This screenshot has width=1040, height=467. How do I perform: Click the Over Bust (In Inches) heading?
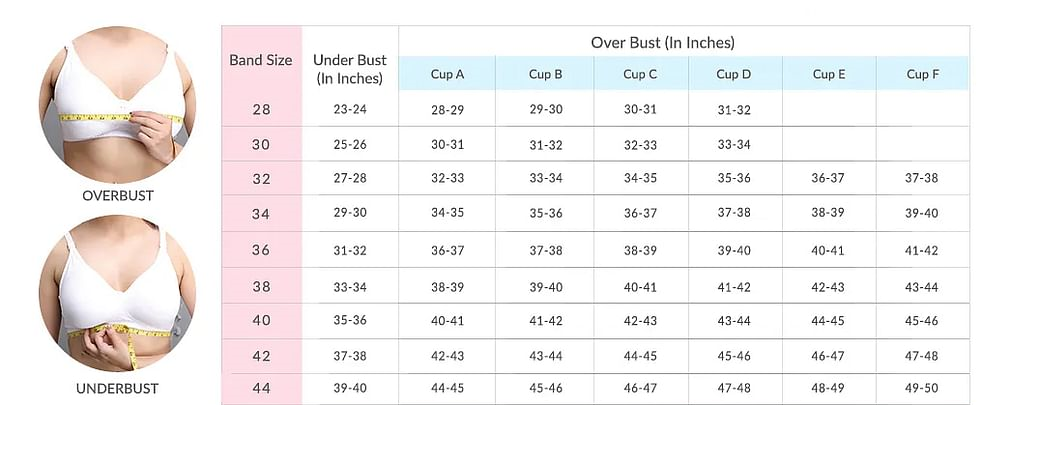pos(663,42)
